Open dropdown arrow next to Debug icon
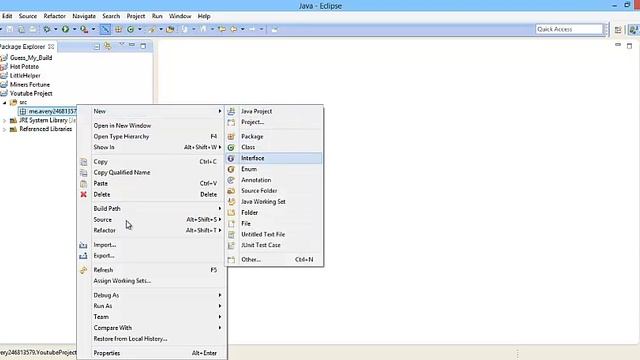 (56, 29)
